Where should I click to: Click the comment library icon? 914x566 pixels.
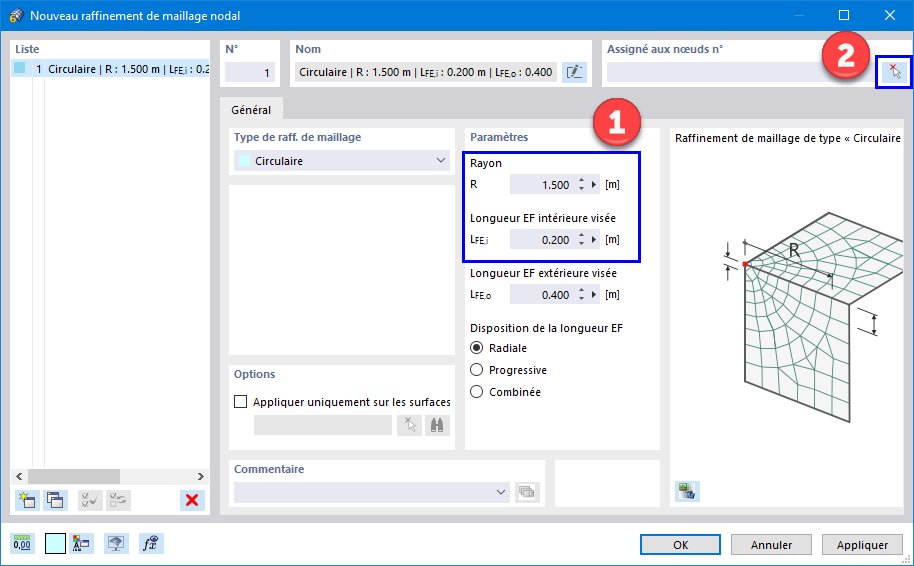[527, 492]
